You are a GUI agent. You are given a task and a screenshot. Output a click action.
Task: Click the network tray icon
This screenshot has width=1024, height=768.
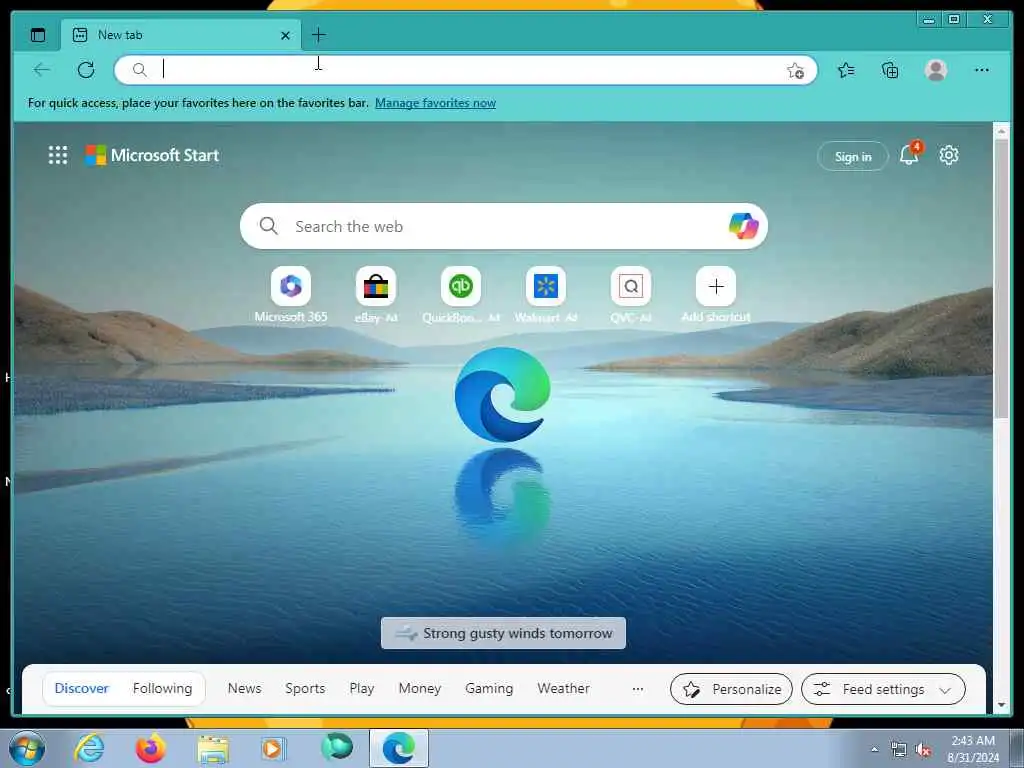coord(899,749)
